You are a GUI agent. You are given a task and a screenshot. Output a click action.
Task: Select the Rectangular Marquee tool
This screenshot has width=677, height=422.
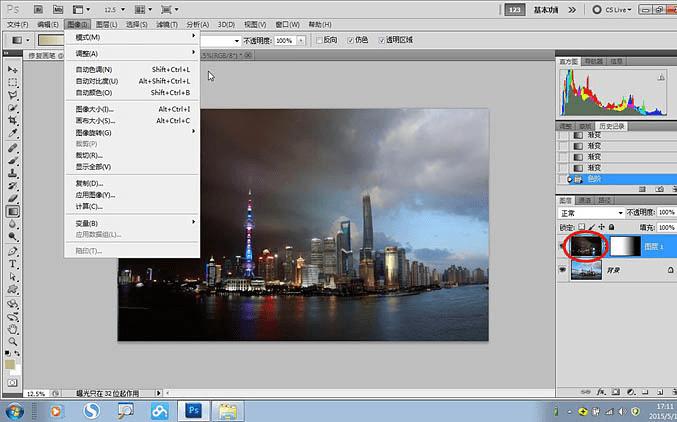coord(13,82)
